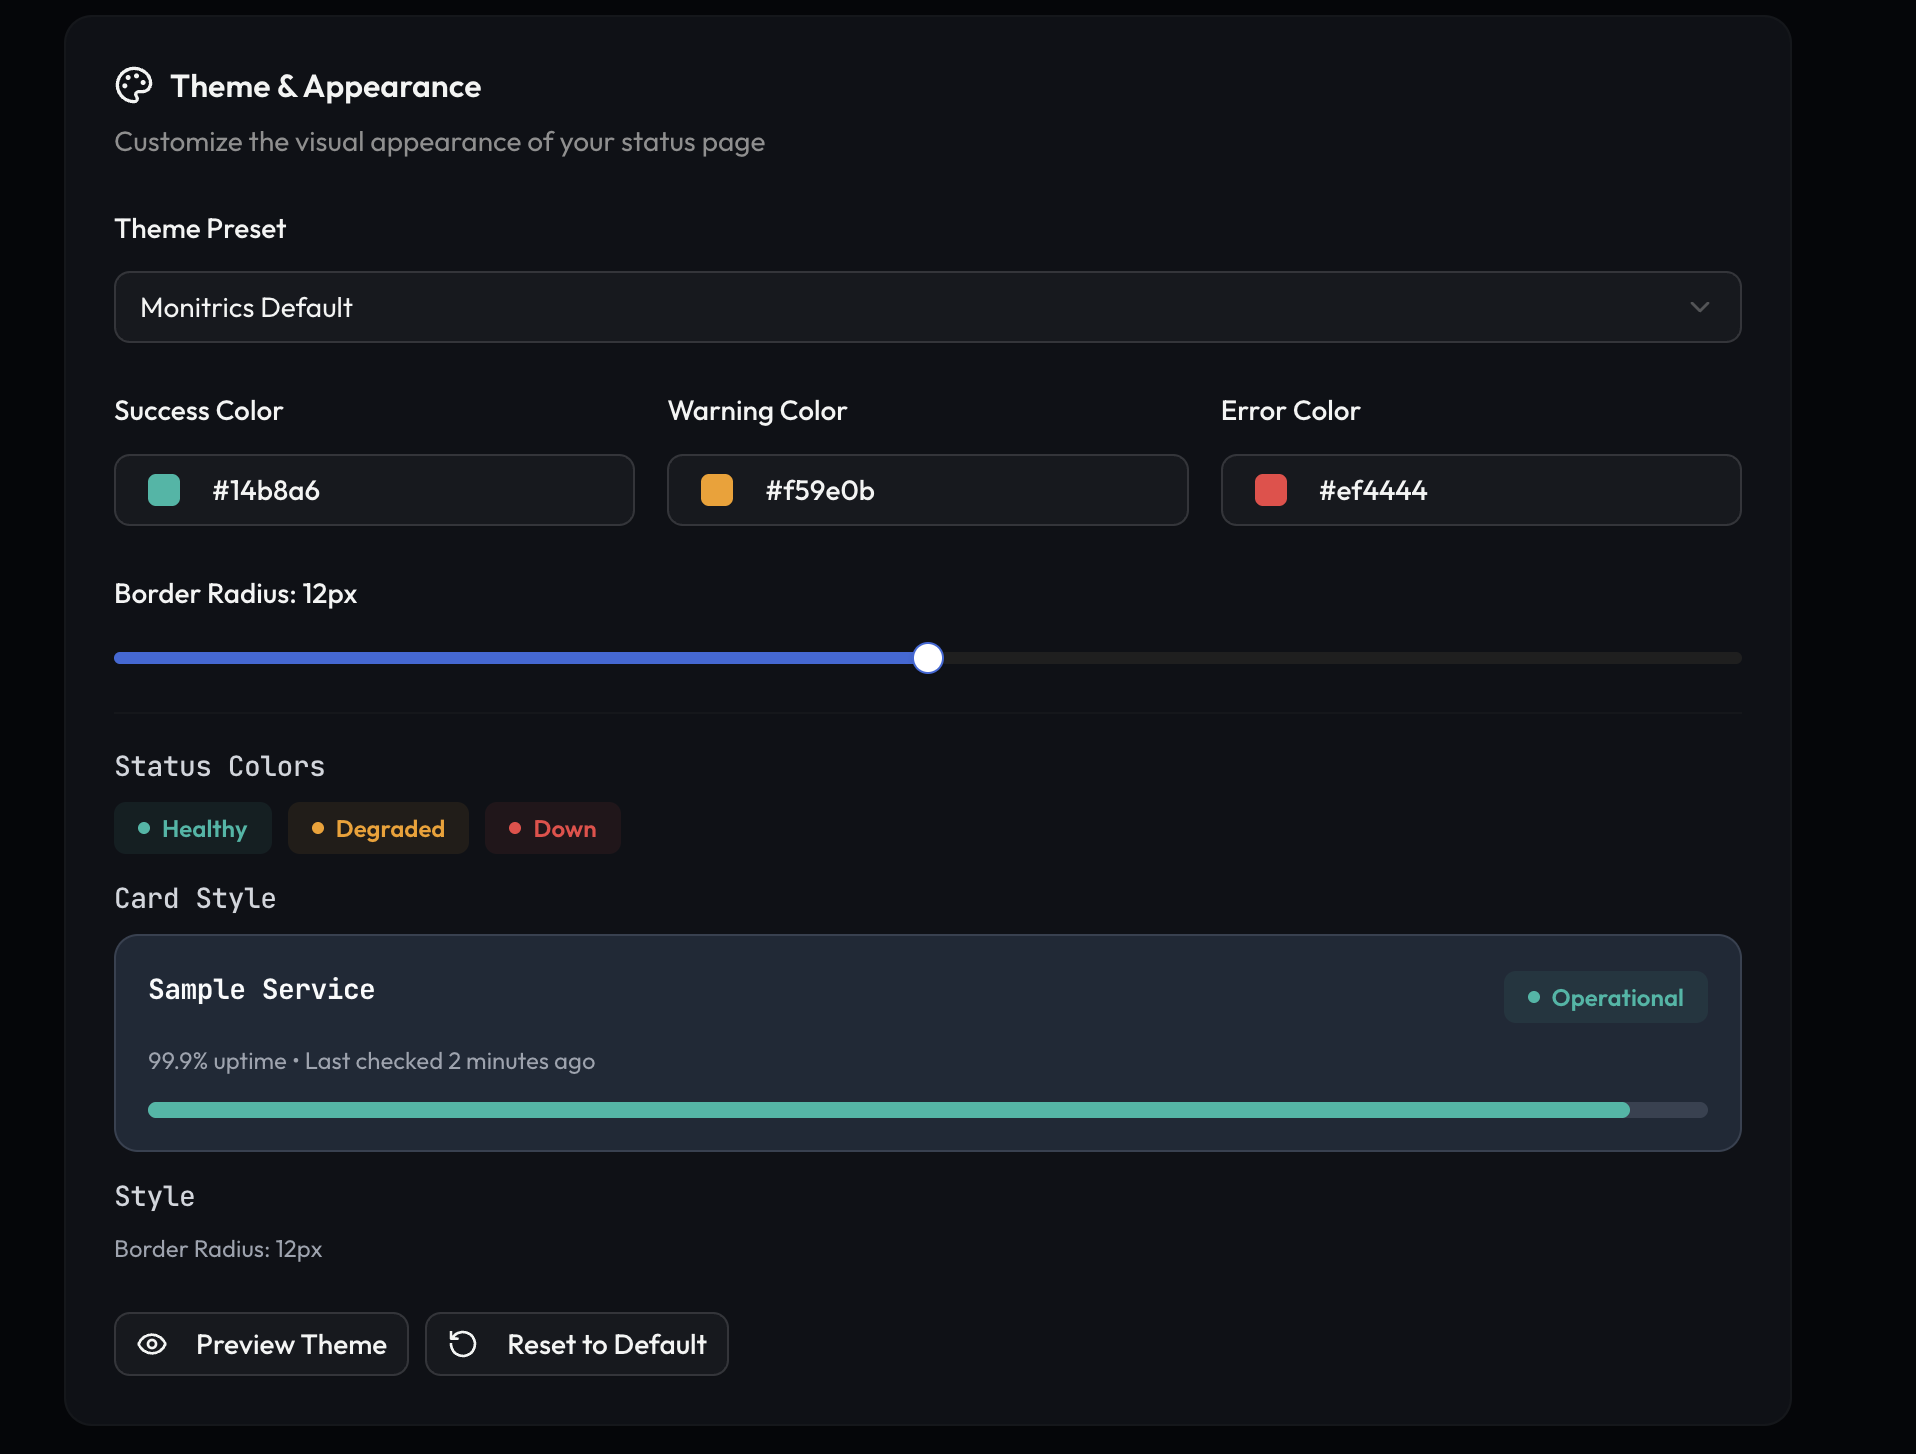Open the Monitrics Default theme preset dropdown
This screenshot has height=1454, width=1916.
click(x=927, y=307)
